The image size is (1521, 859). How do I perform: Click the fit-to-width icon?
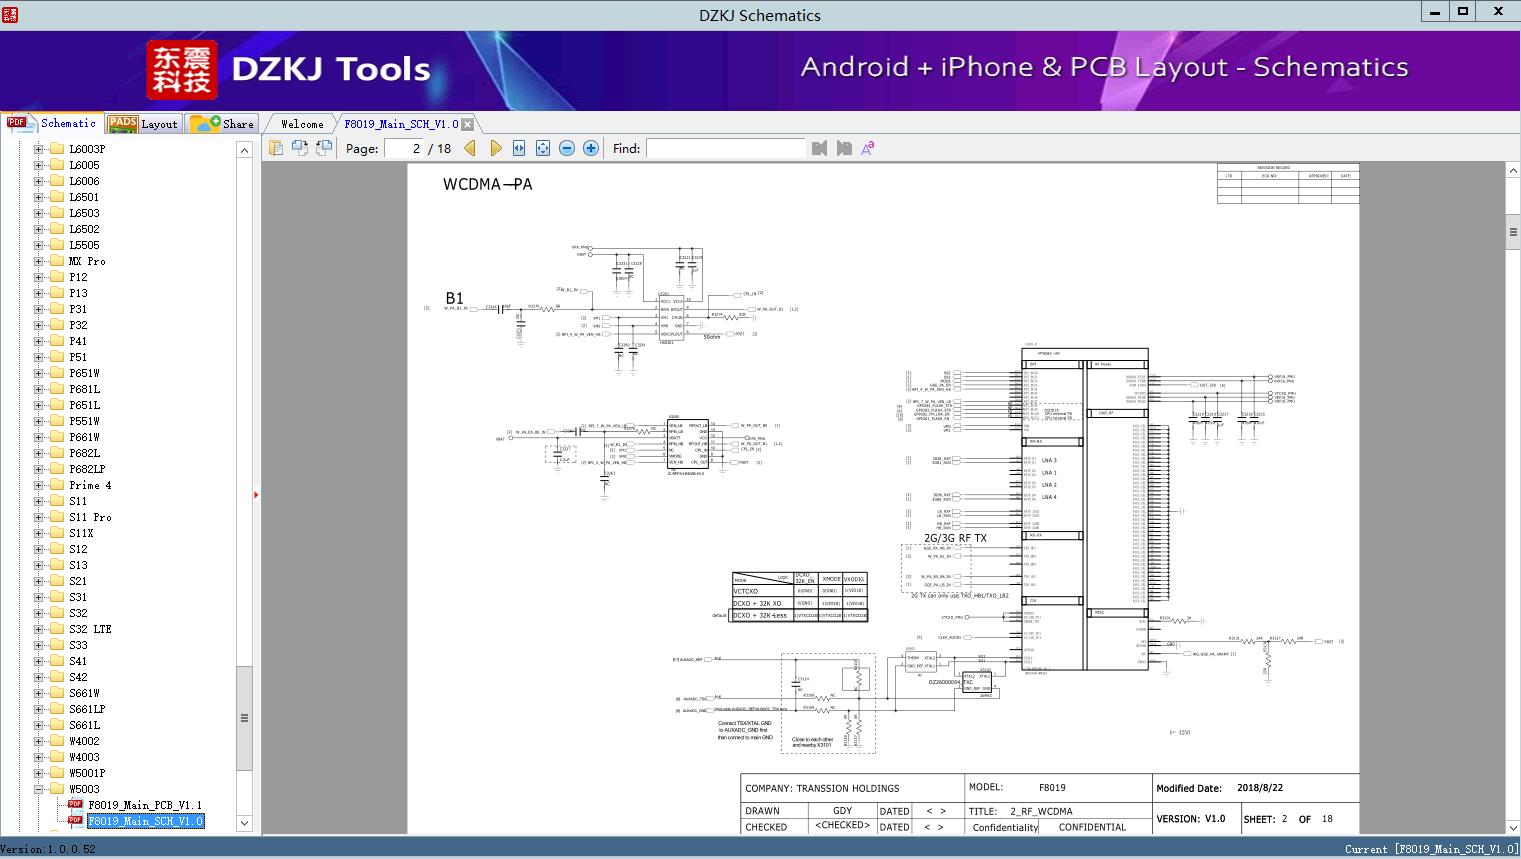519,148
